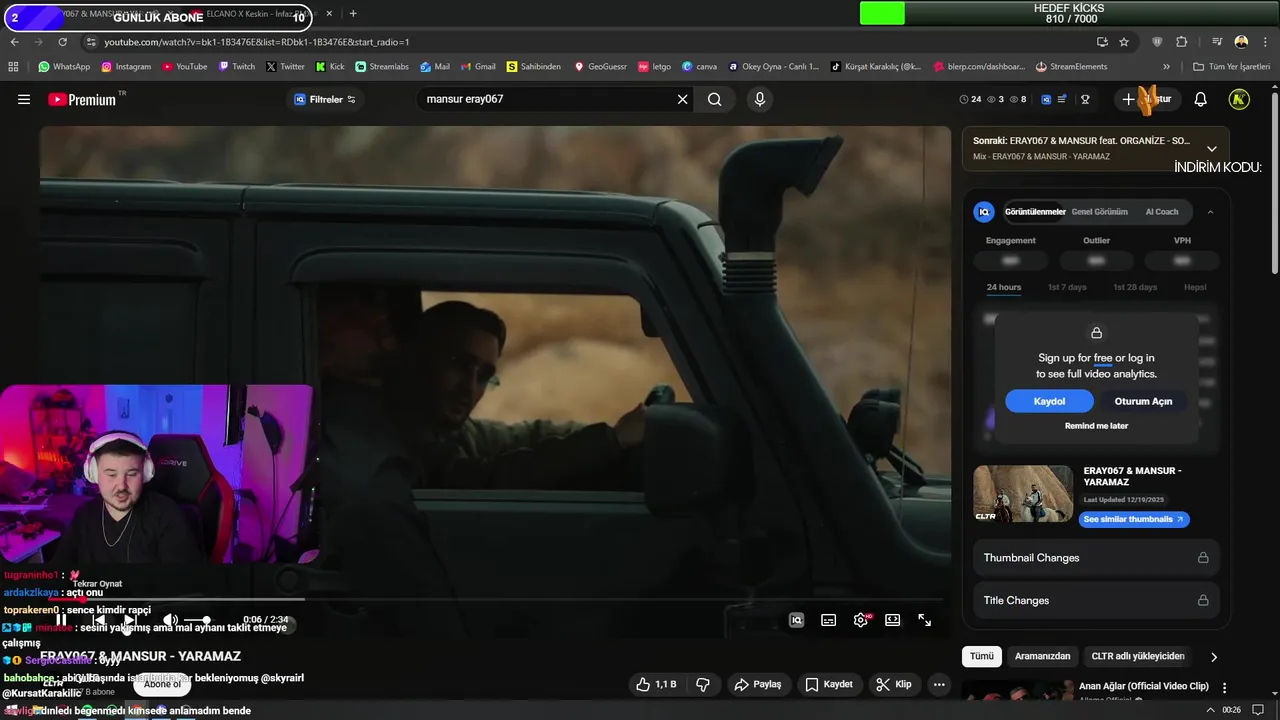Click See similar thumbnails link

(1134, 519)
